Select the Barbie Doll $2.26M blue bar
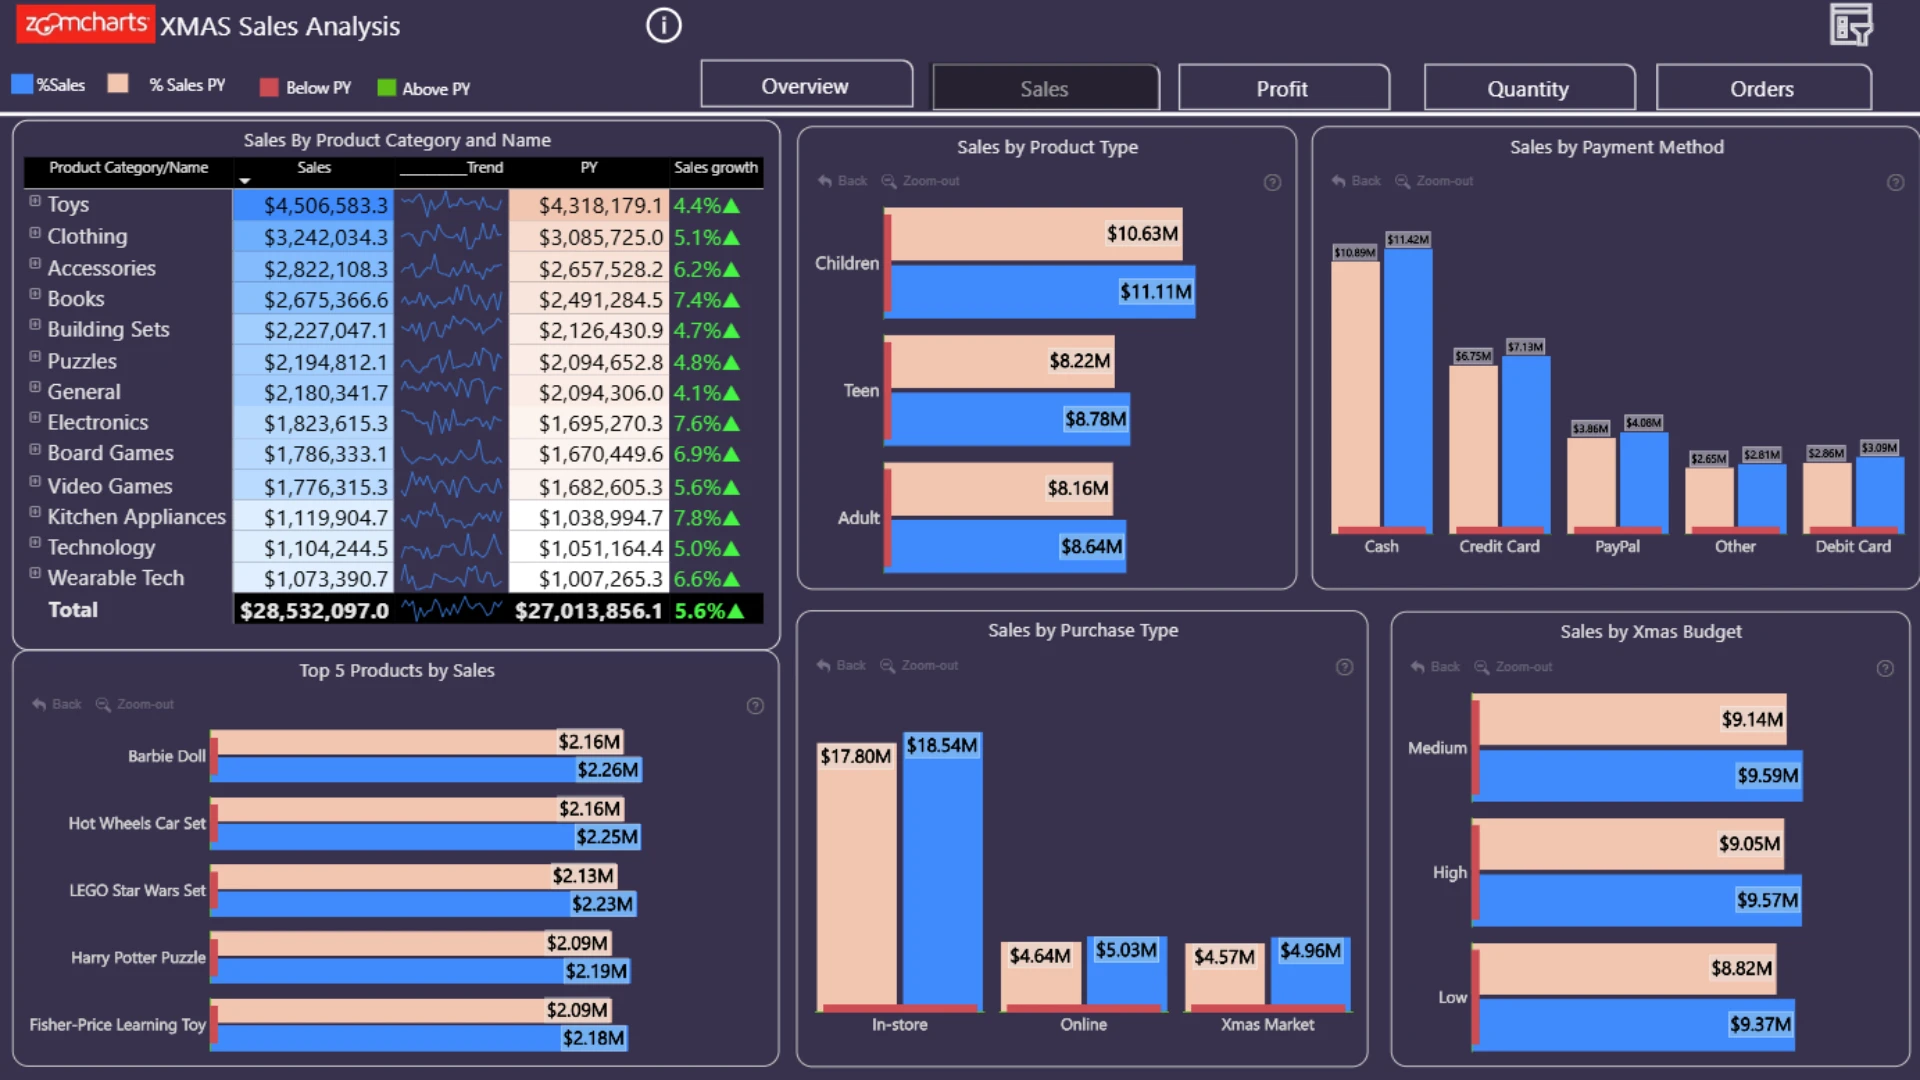Screen dimensions: 1920x1080 (x=430, y=770)
